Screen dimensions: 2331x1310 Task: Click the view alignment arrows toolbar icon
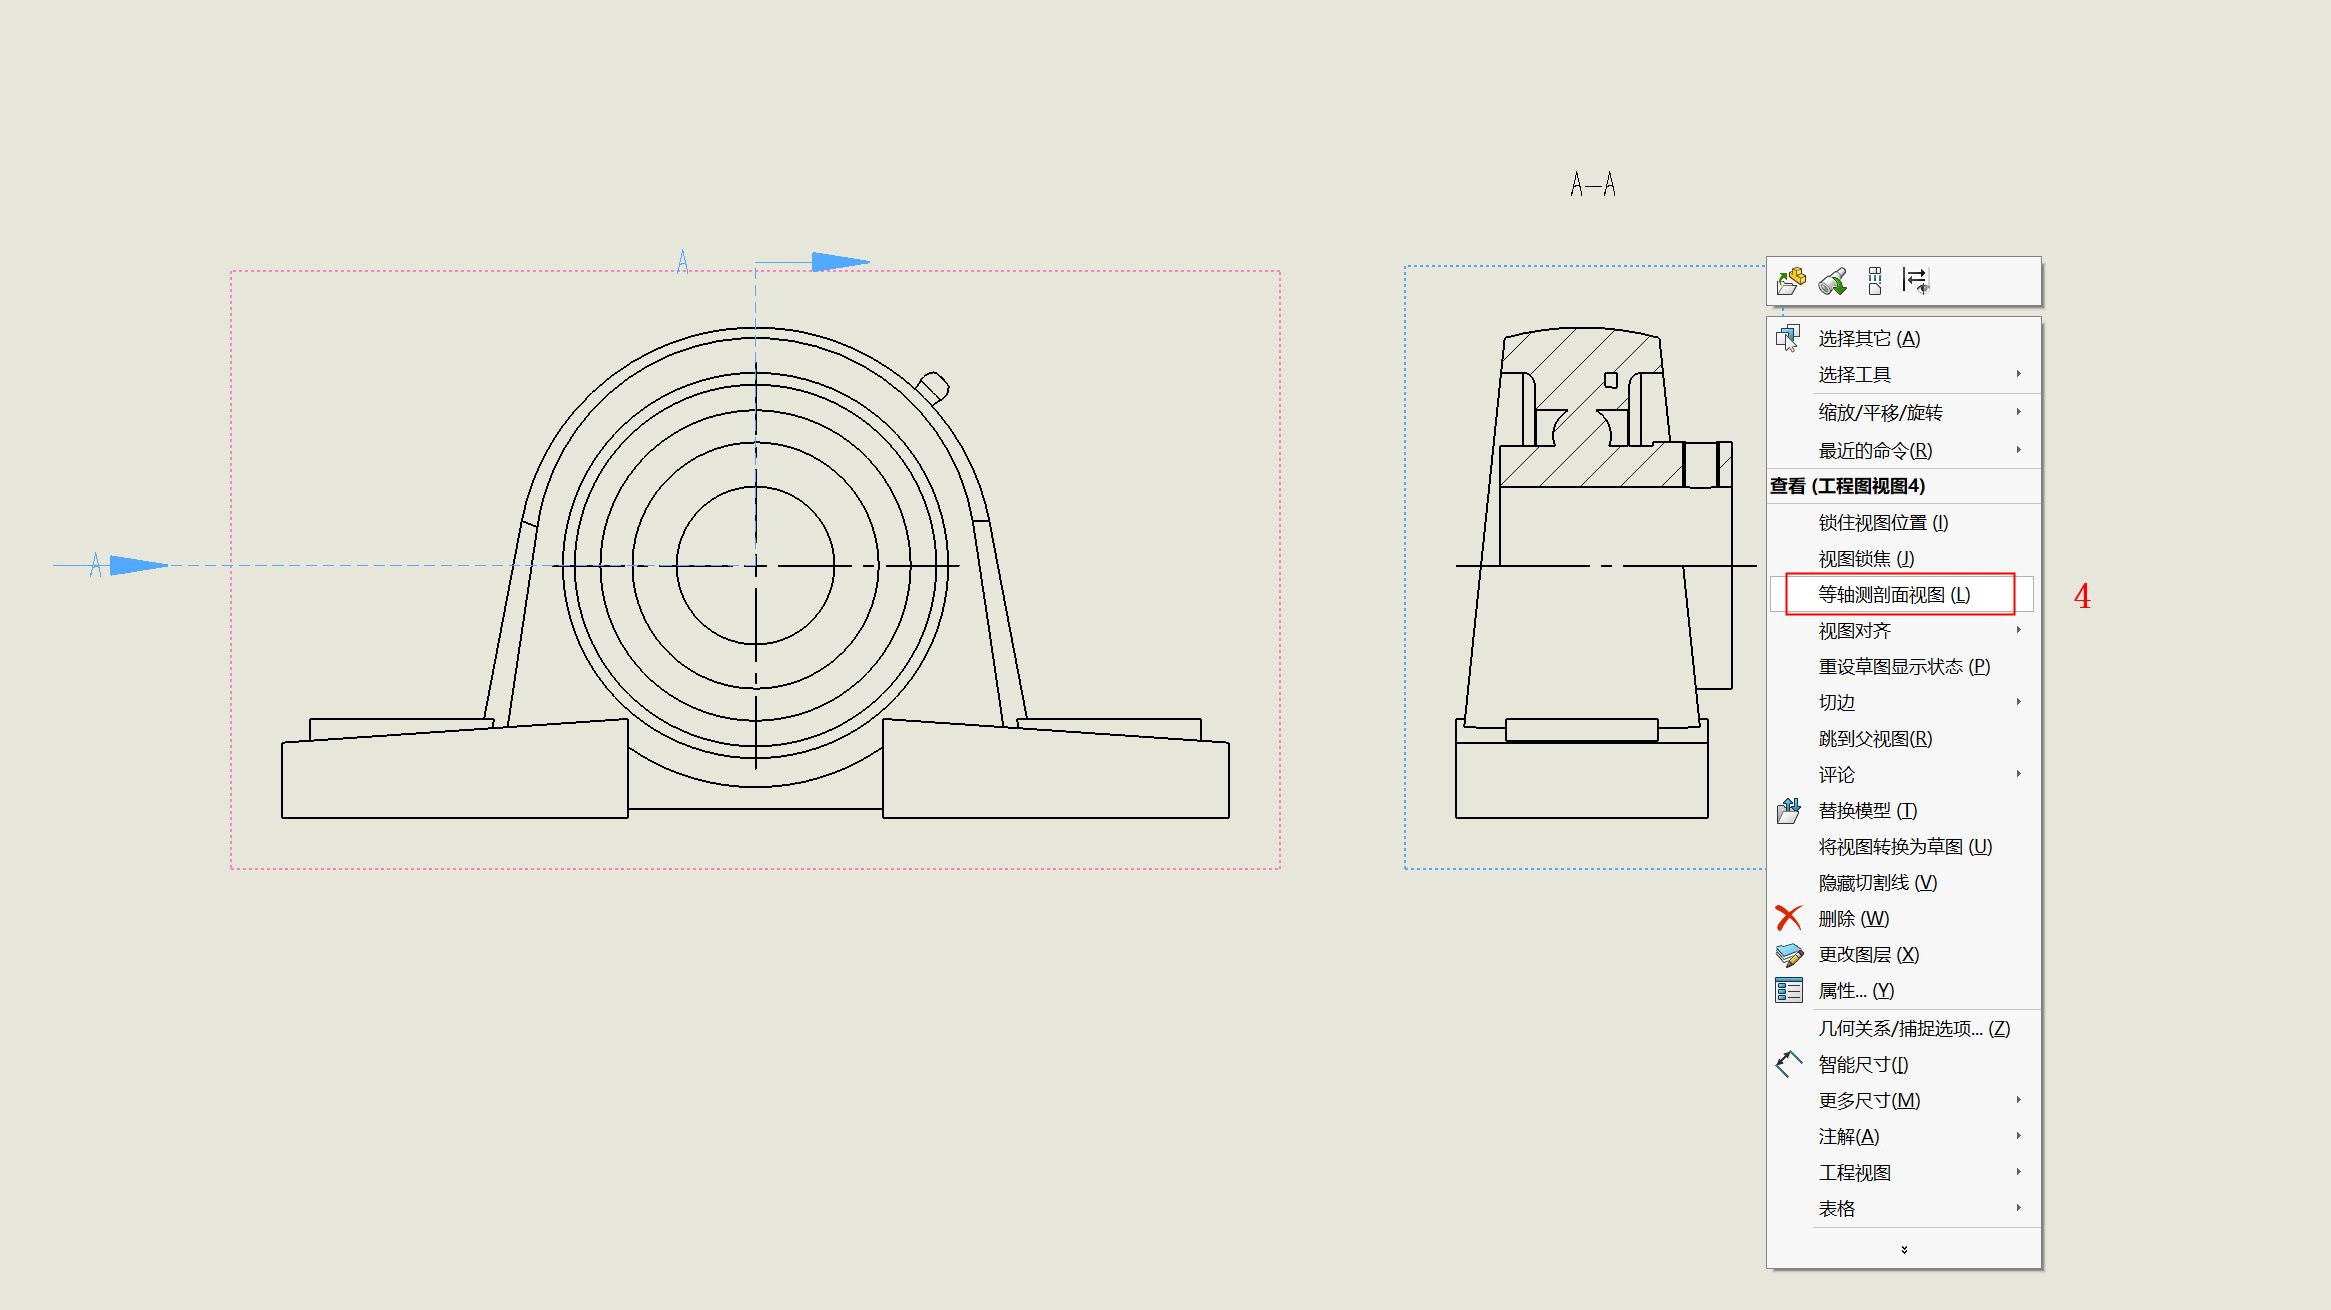pyautogui.click(x=1917, y=282)
